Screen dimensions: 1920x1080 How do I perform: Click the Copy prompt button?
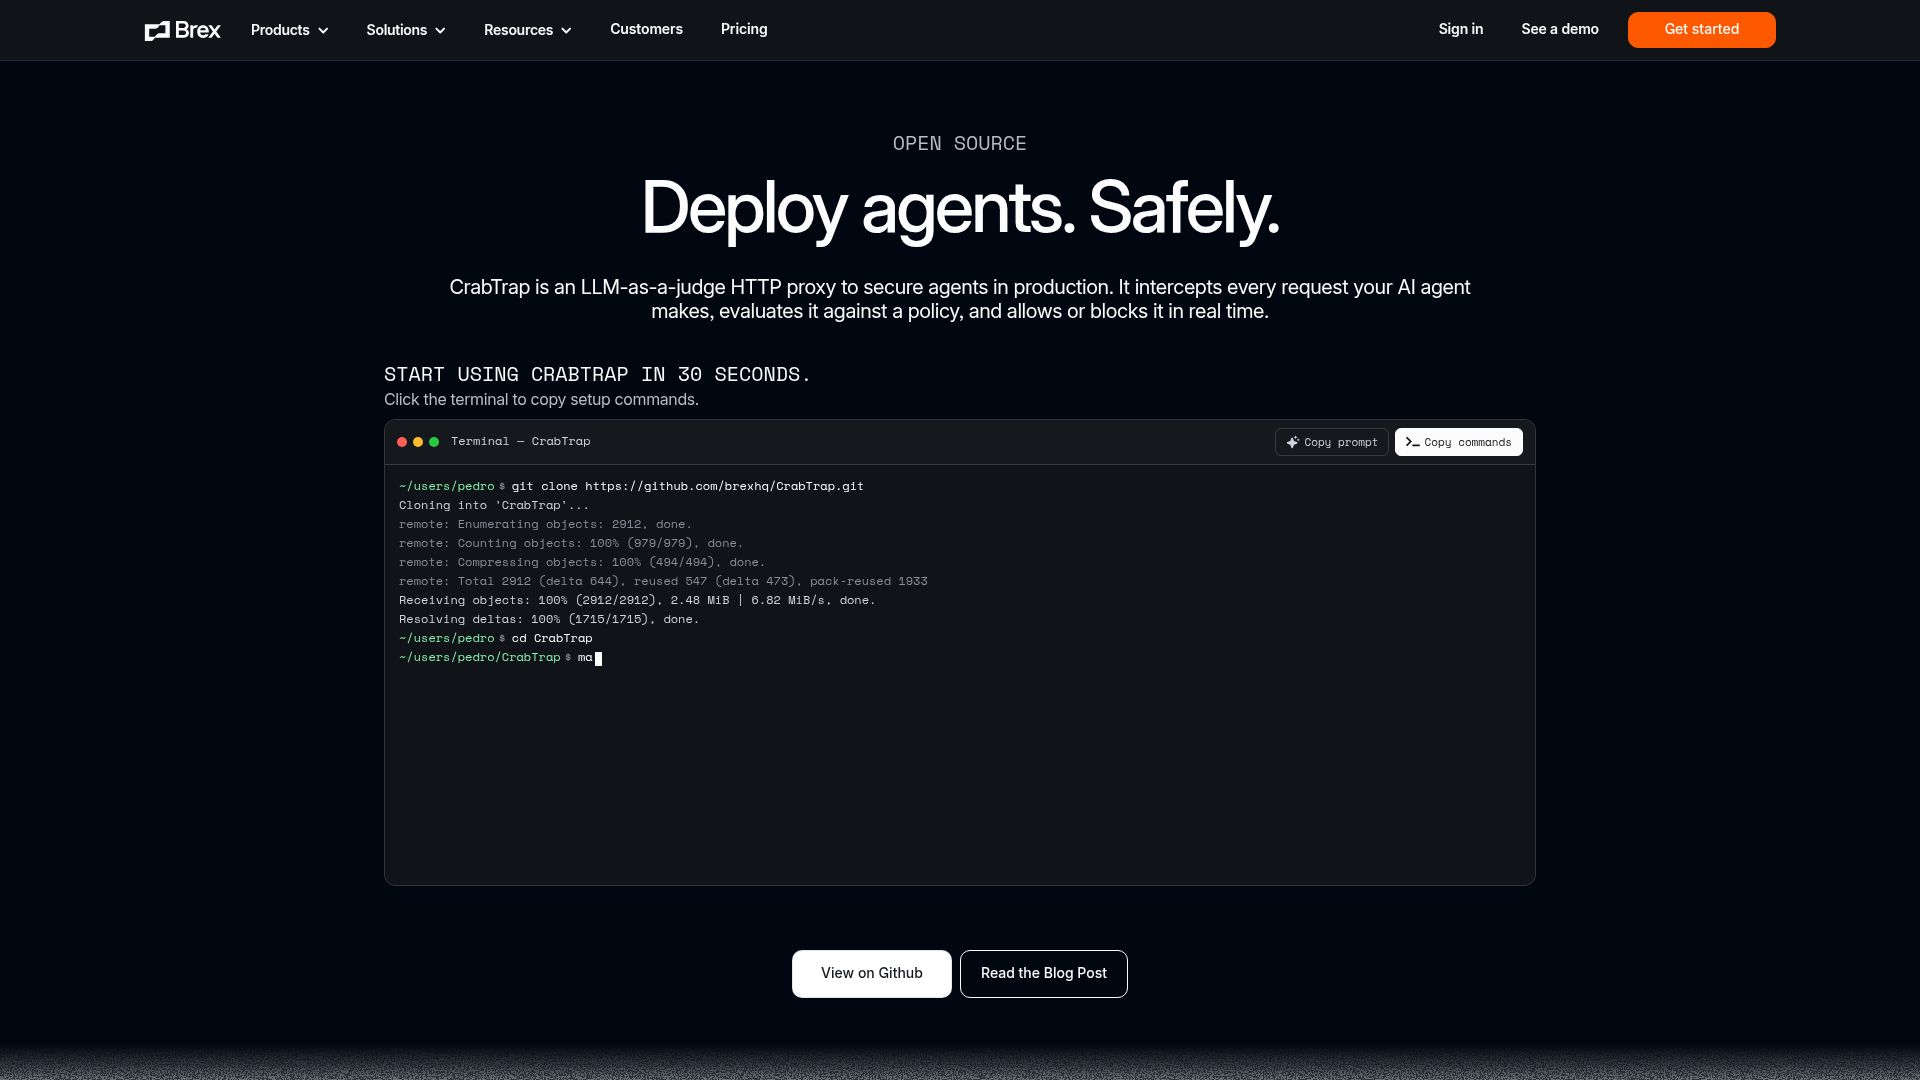[1331, 442]
